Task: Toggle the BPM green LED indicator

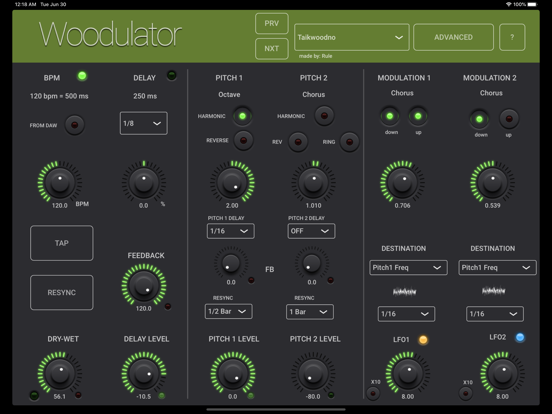Action: click(82, 76)
